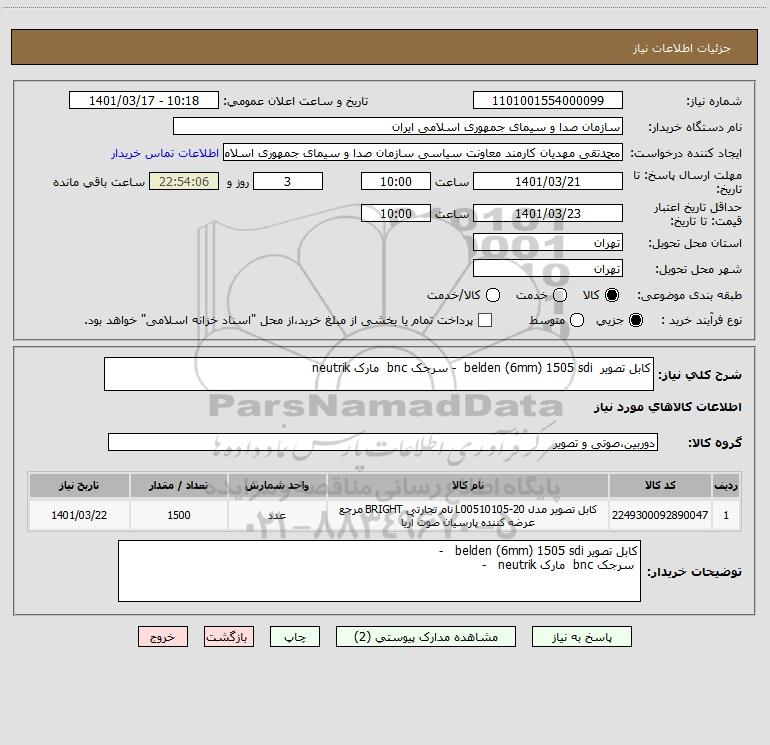This screenshot has width=770, height=745.
Task: Click the buyer notes text area
Action: (379, 571)
